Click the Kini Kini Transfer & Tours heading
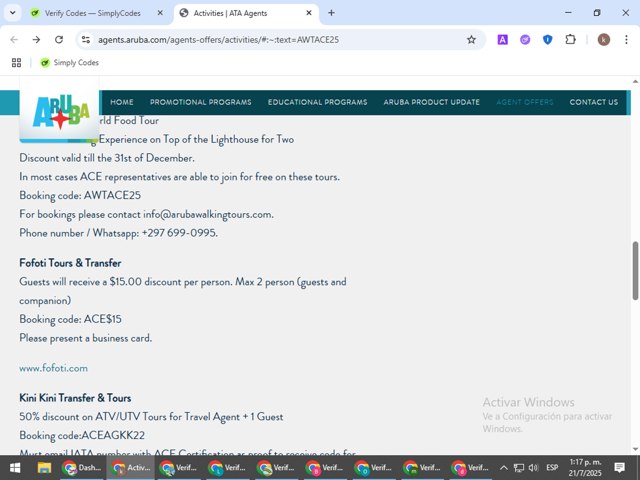The image size is (640, 480). tap(75, 398)
